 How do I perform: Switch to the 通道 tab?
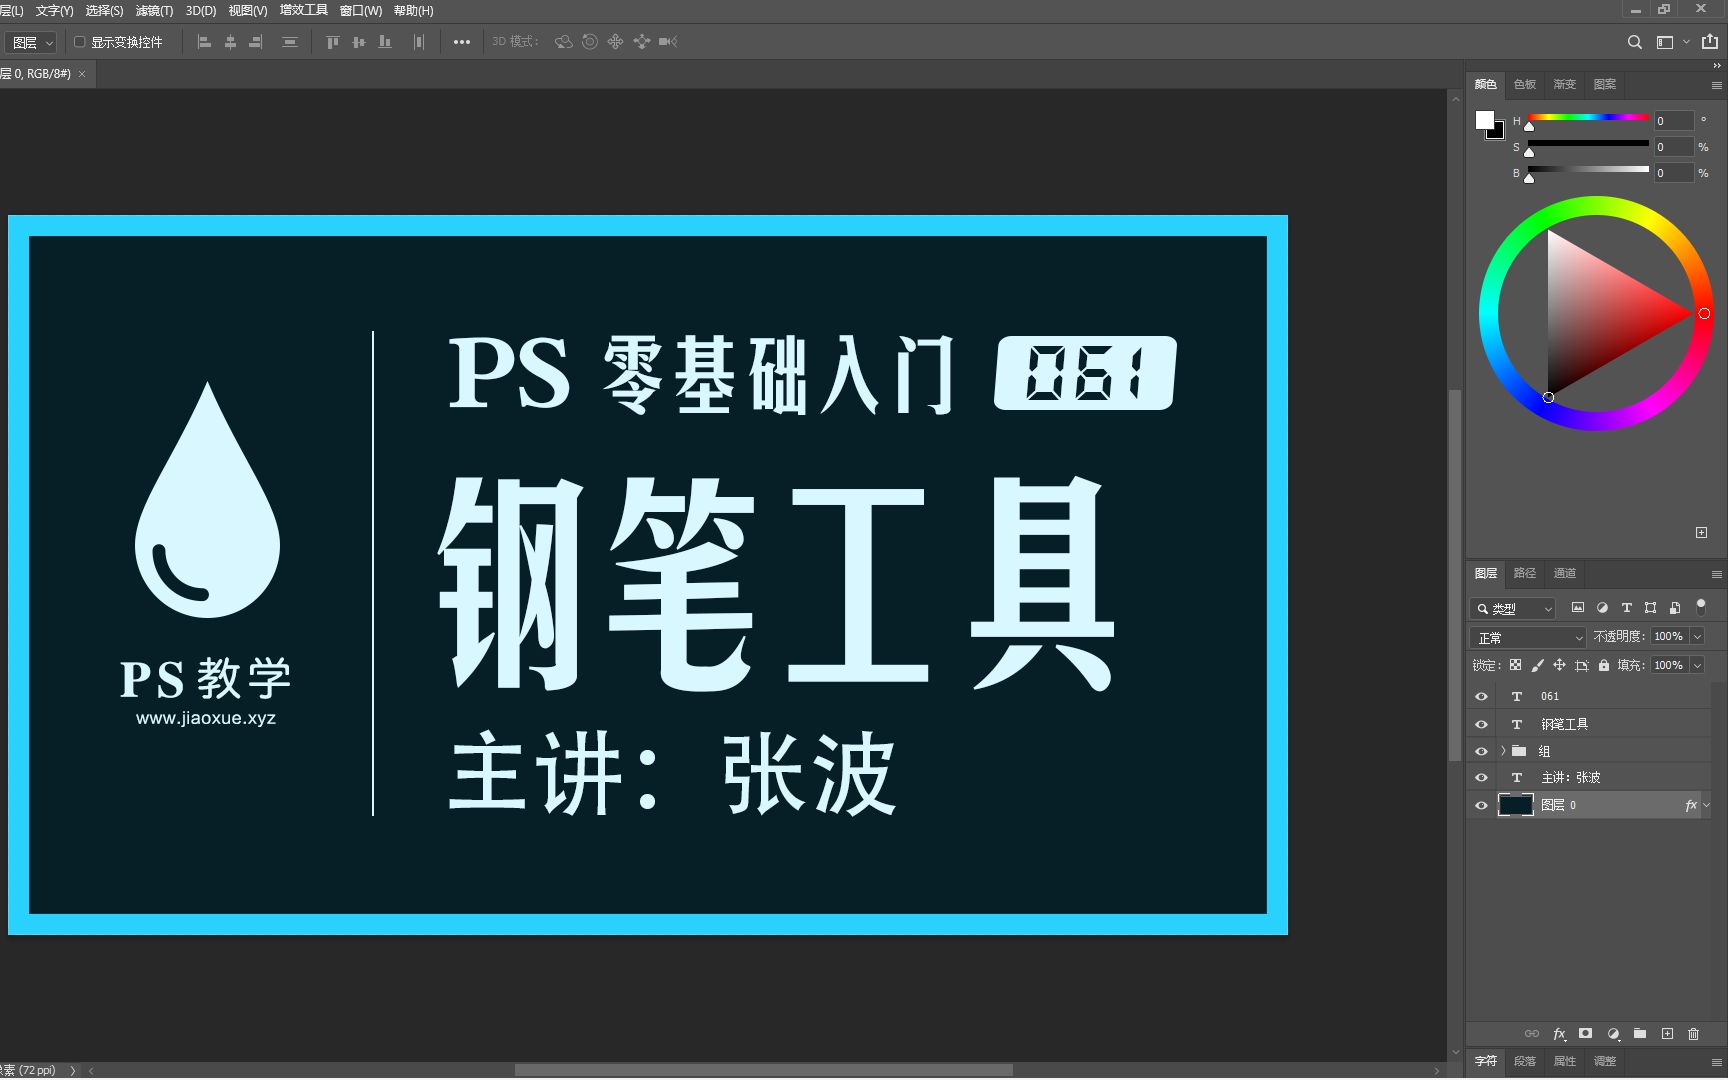1565,573
